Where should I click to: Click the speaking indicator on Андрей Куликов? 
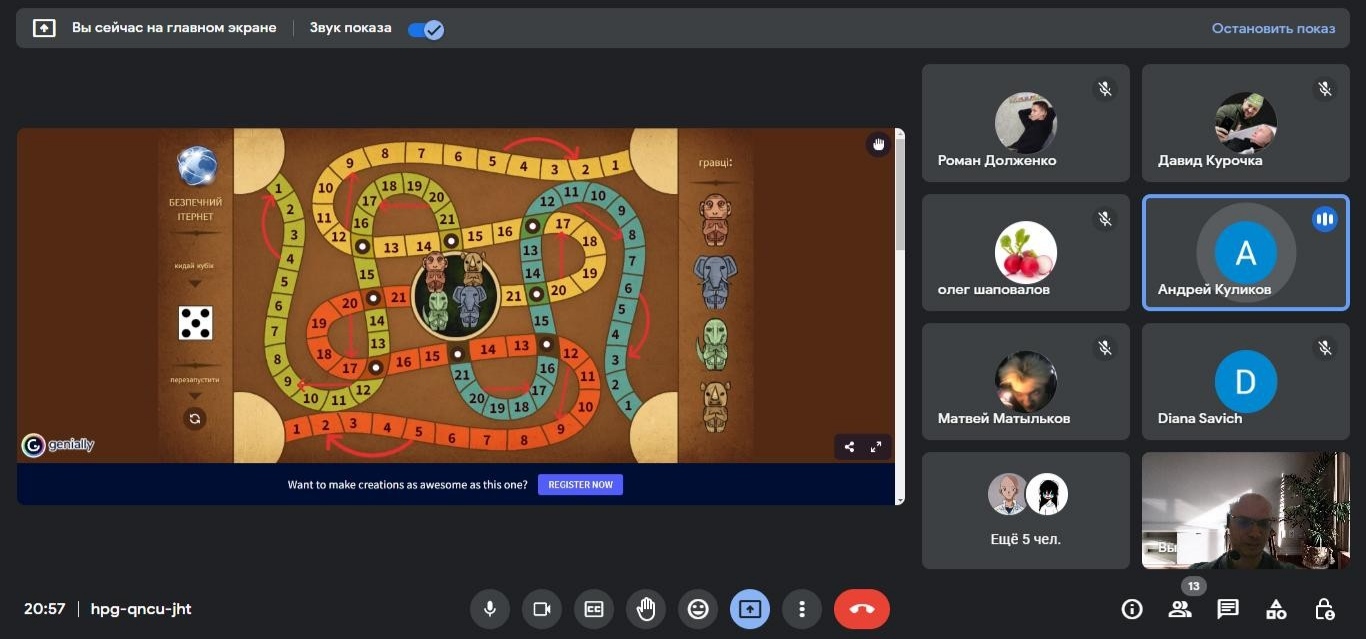coord(1325,218)
